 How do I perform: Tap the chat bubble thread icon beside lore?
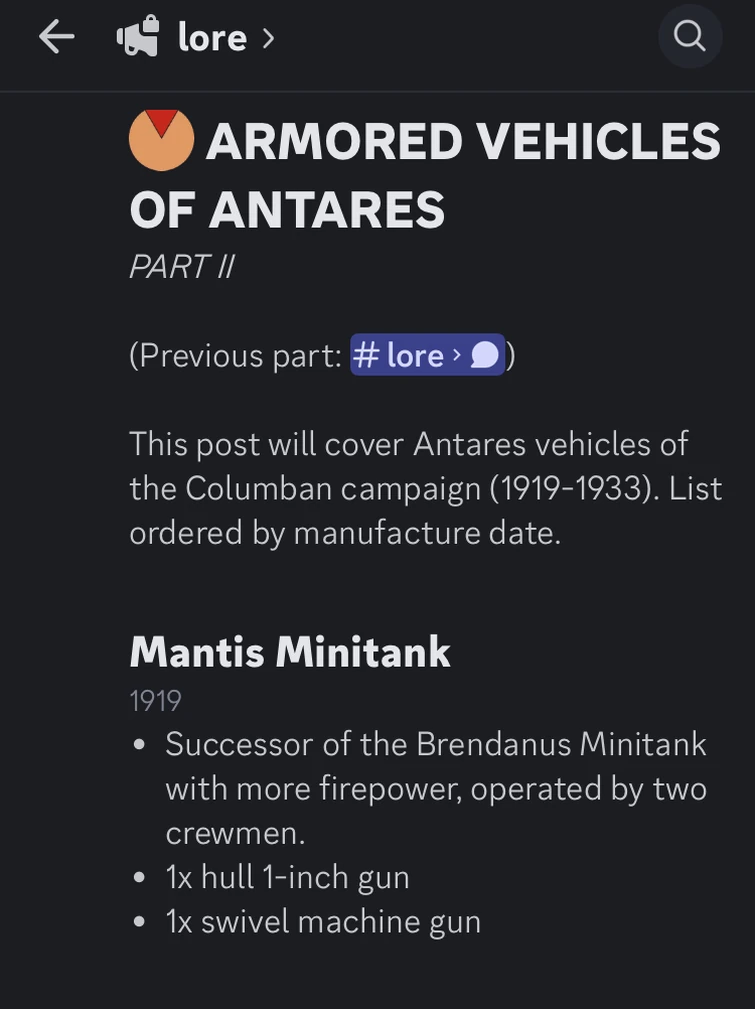(482, 355)
